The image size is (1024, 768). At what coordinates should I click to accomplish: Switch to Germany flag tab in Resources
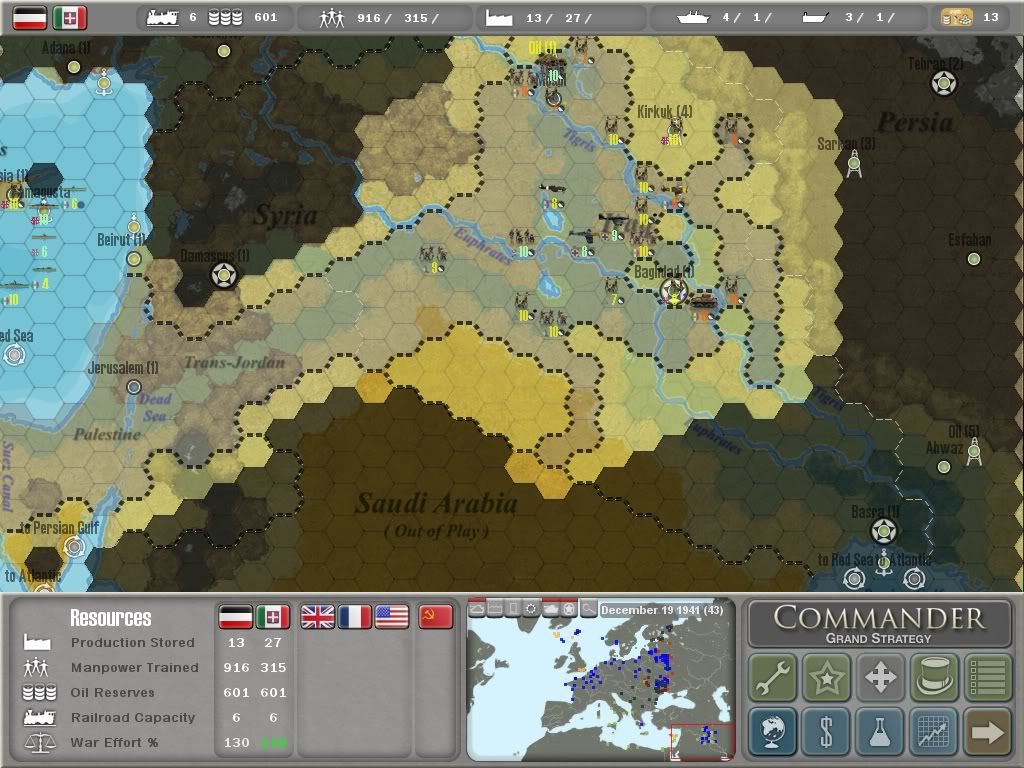[235, 616]
